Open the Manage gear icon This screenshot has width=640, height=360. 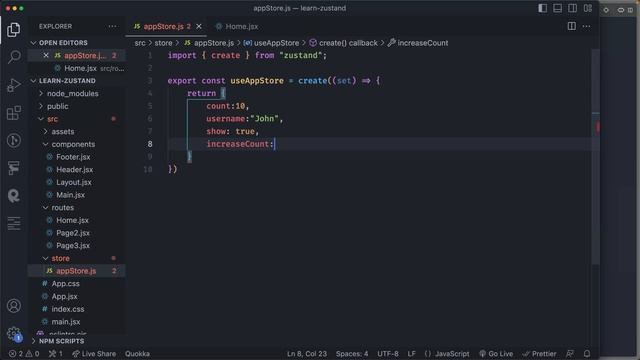14,333
